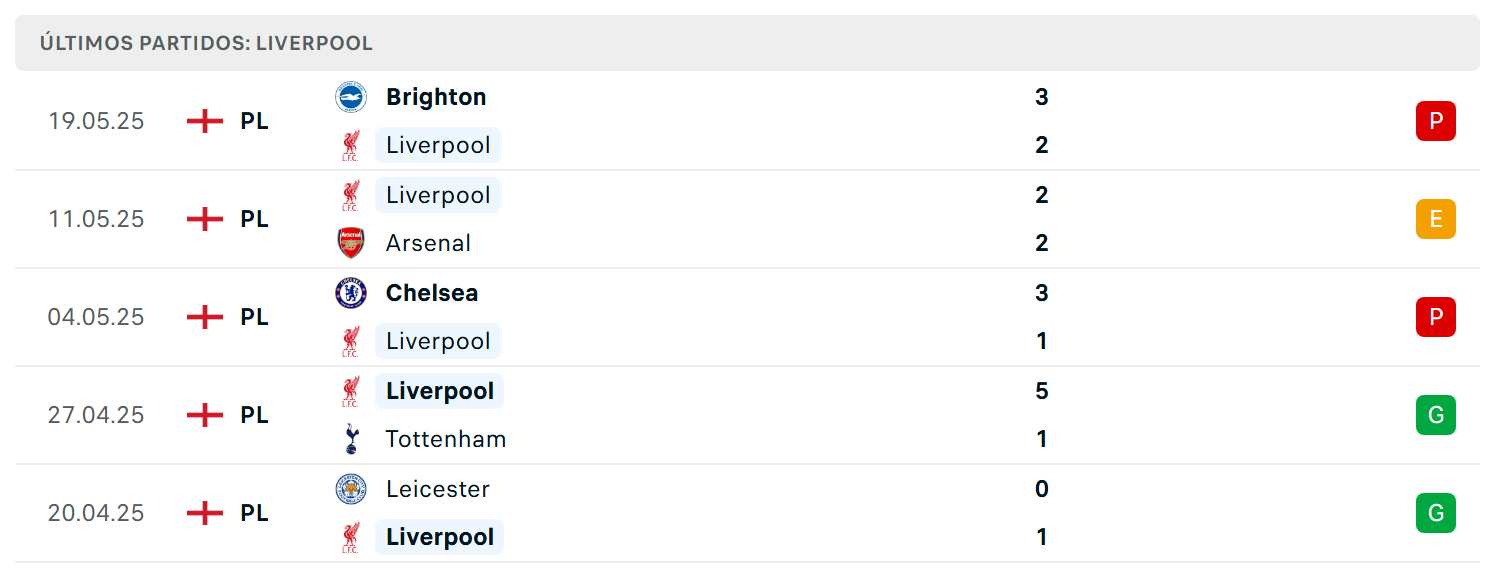
Task: Click the Chelsea club crest icon
Action: point(350,293)
